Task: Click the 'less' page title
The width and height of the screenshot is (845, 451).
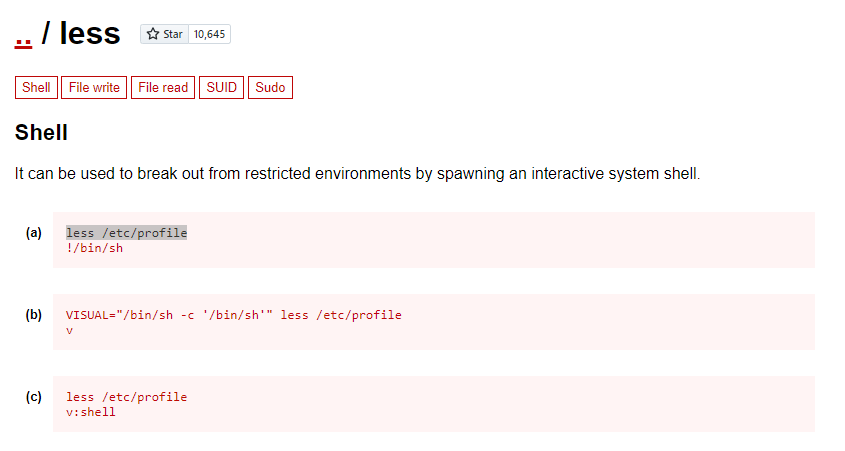Action: click(x=89, y=33)
